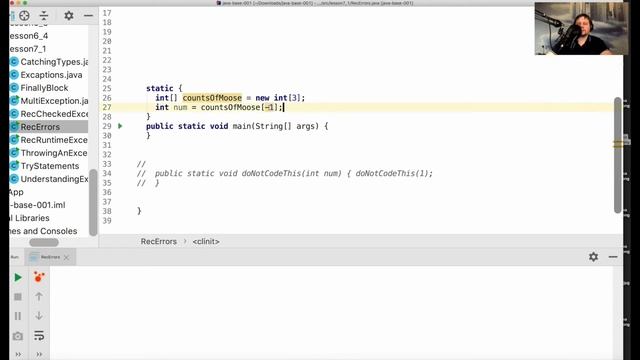Screen dimensions: 640x360
Task: Click the locate-in-project target icon
Action: point(24,16)
